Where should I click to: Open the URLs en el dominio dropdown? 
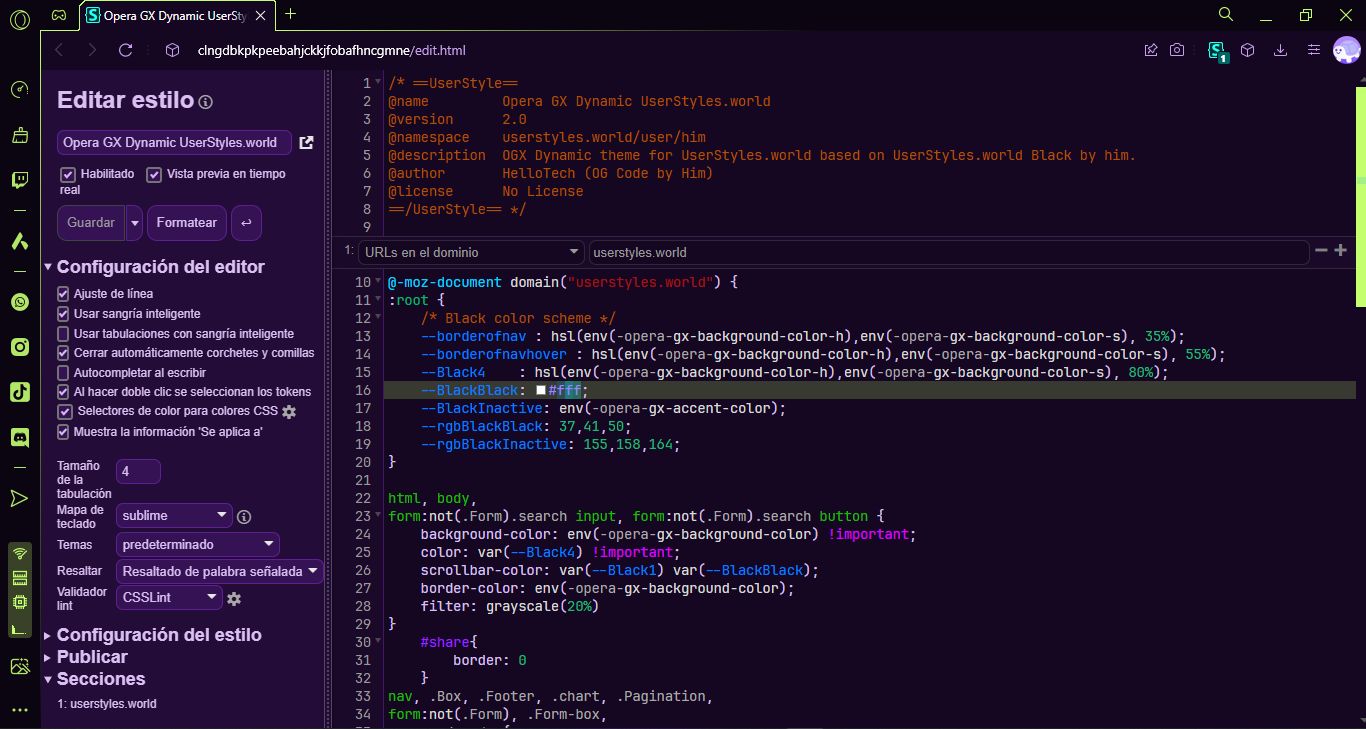(471, 252)
